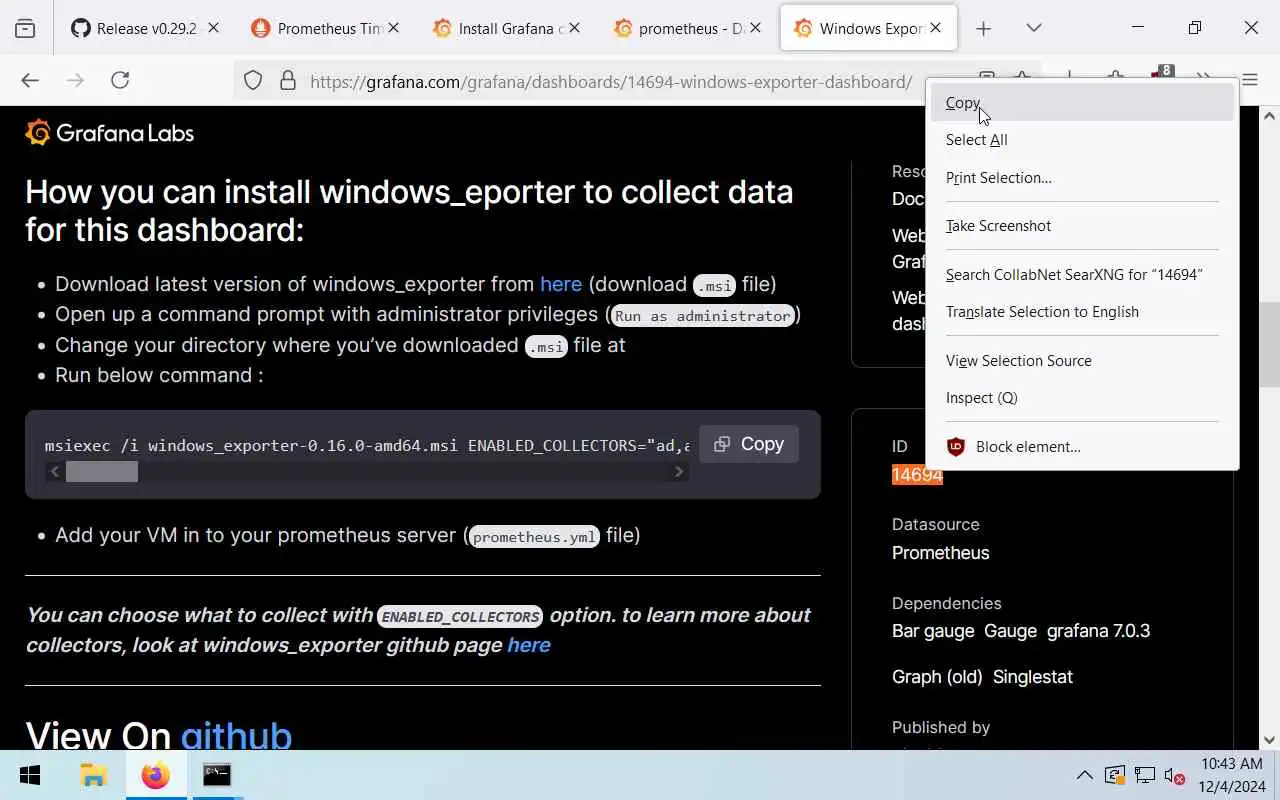The width and height of the screenshot is (1280, 800).
Task: Close the Prometheus Time tab
Action: (x=394, y=28)
